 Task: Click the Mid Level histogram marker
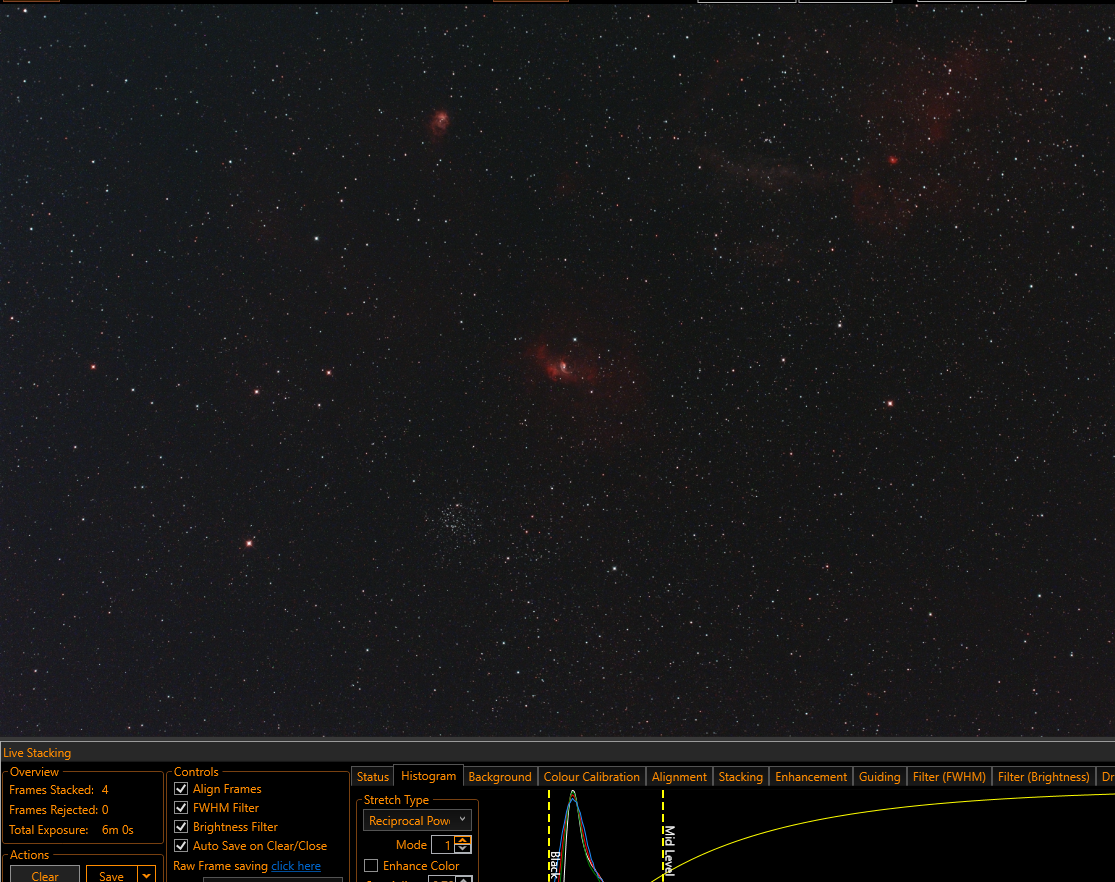pyautogui.click(x=664, y=836)
